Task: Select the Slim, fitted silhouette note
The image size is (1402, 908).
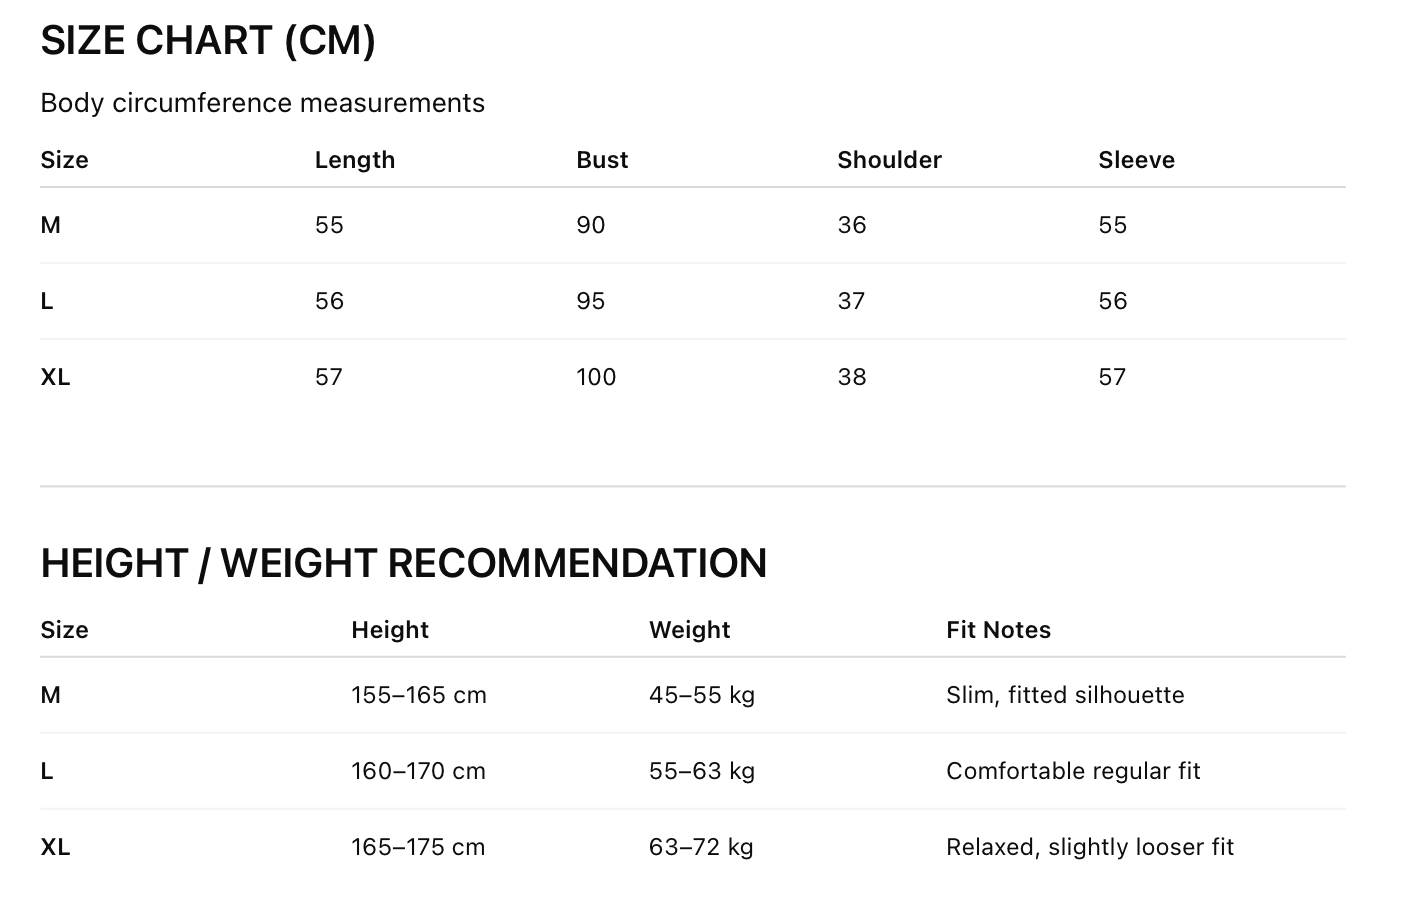Action: [1065, 695]
